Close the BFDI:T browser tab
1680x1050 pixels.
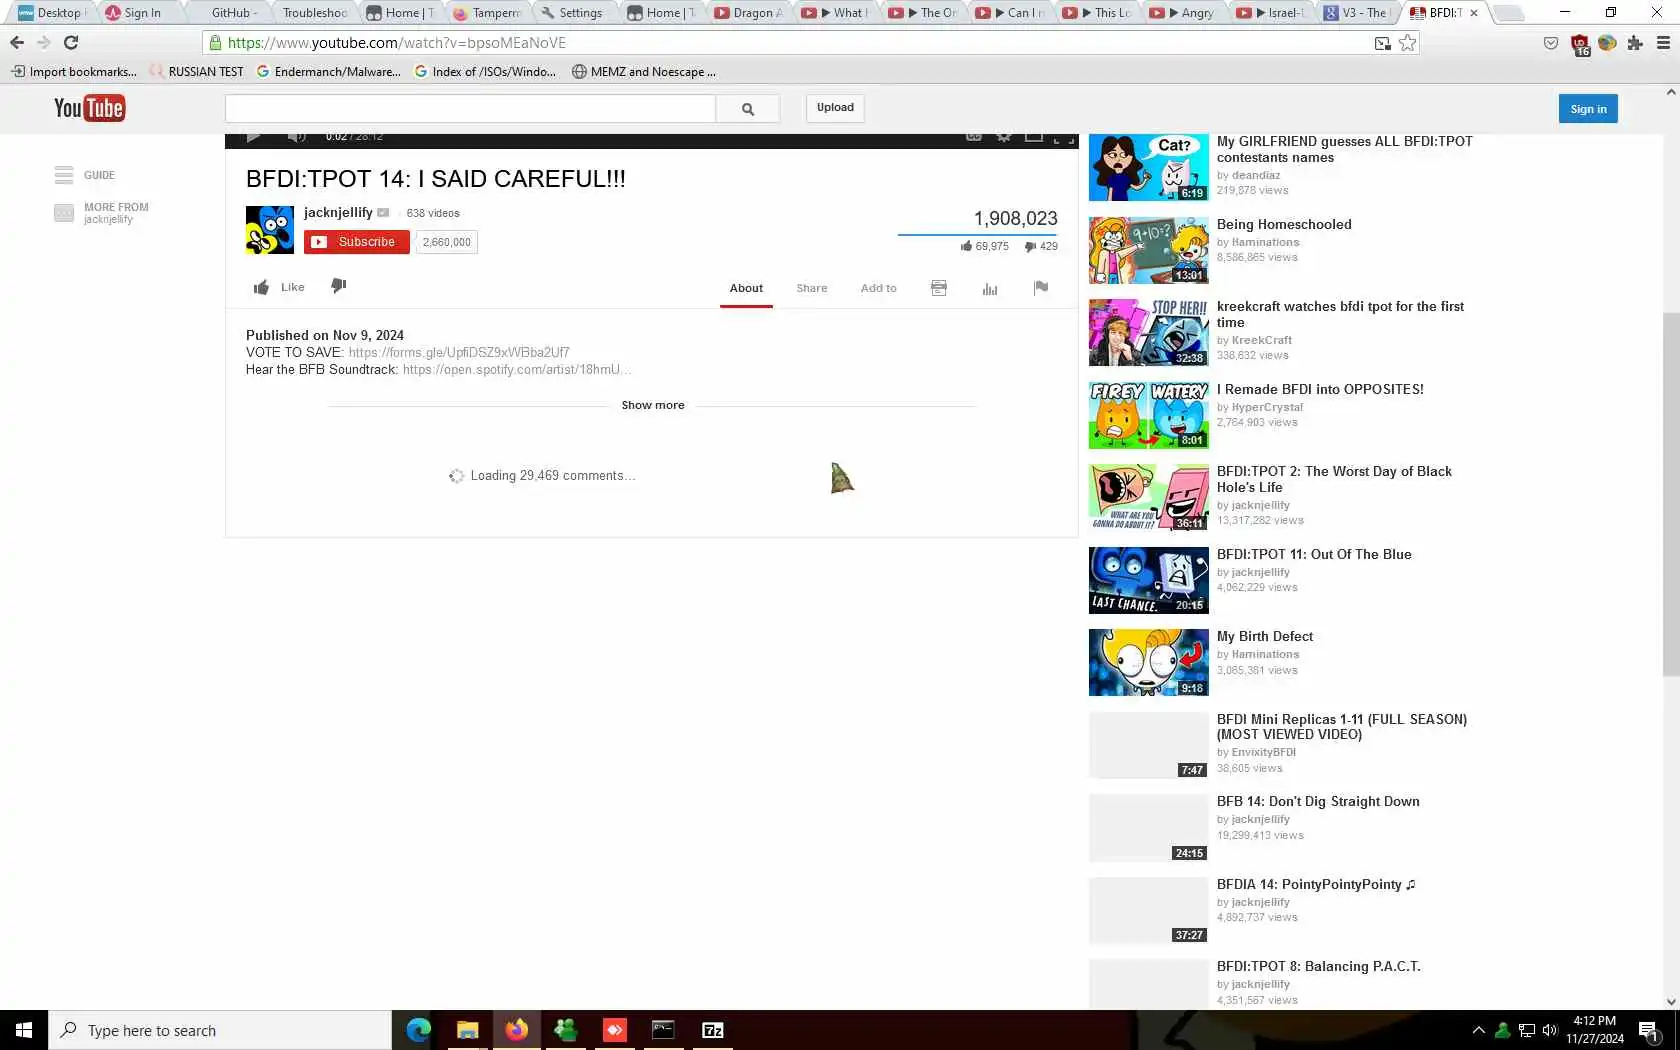coord(1474,13)
